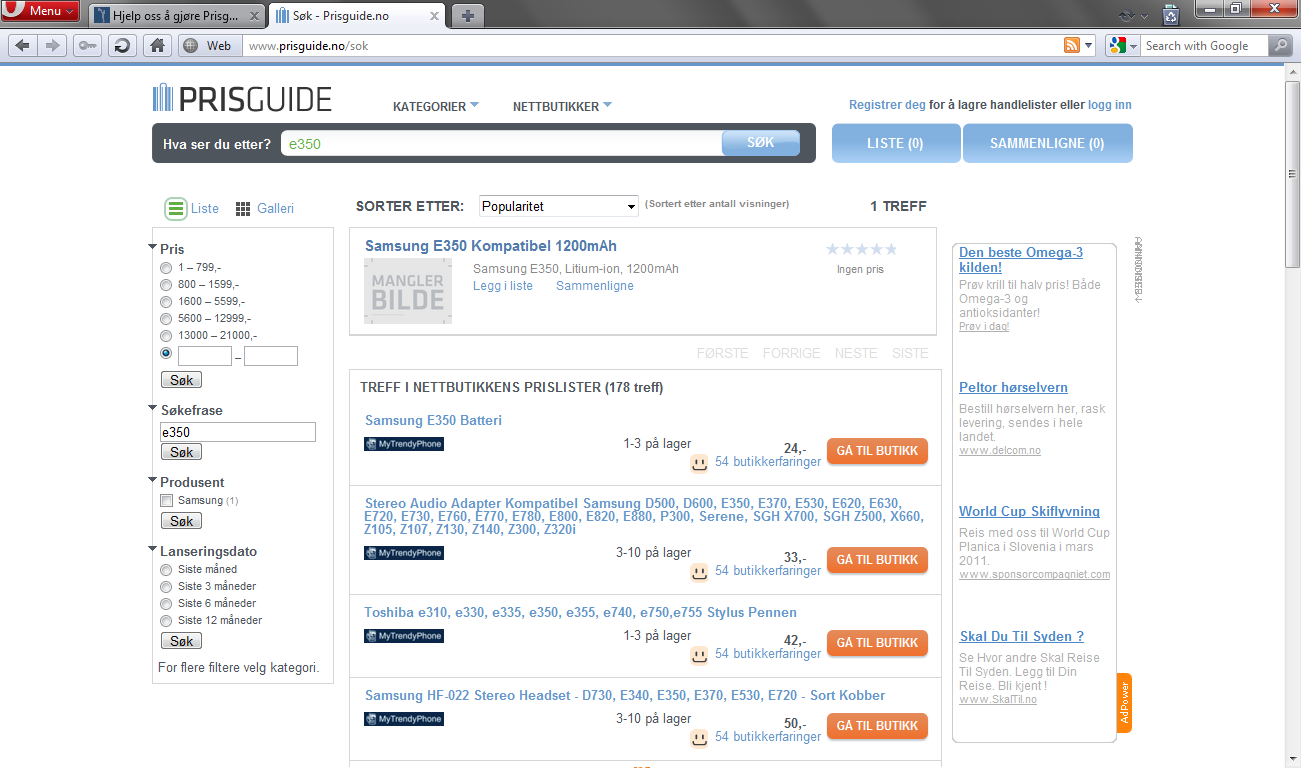Open the Popularitet sort dropdown

pyautogui.click(x=559, y=207)
